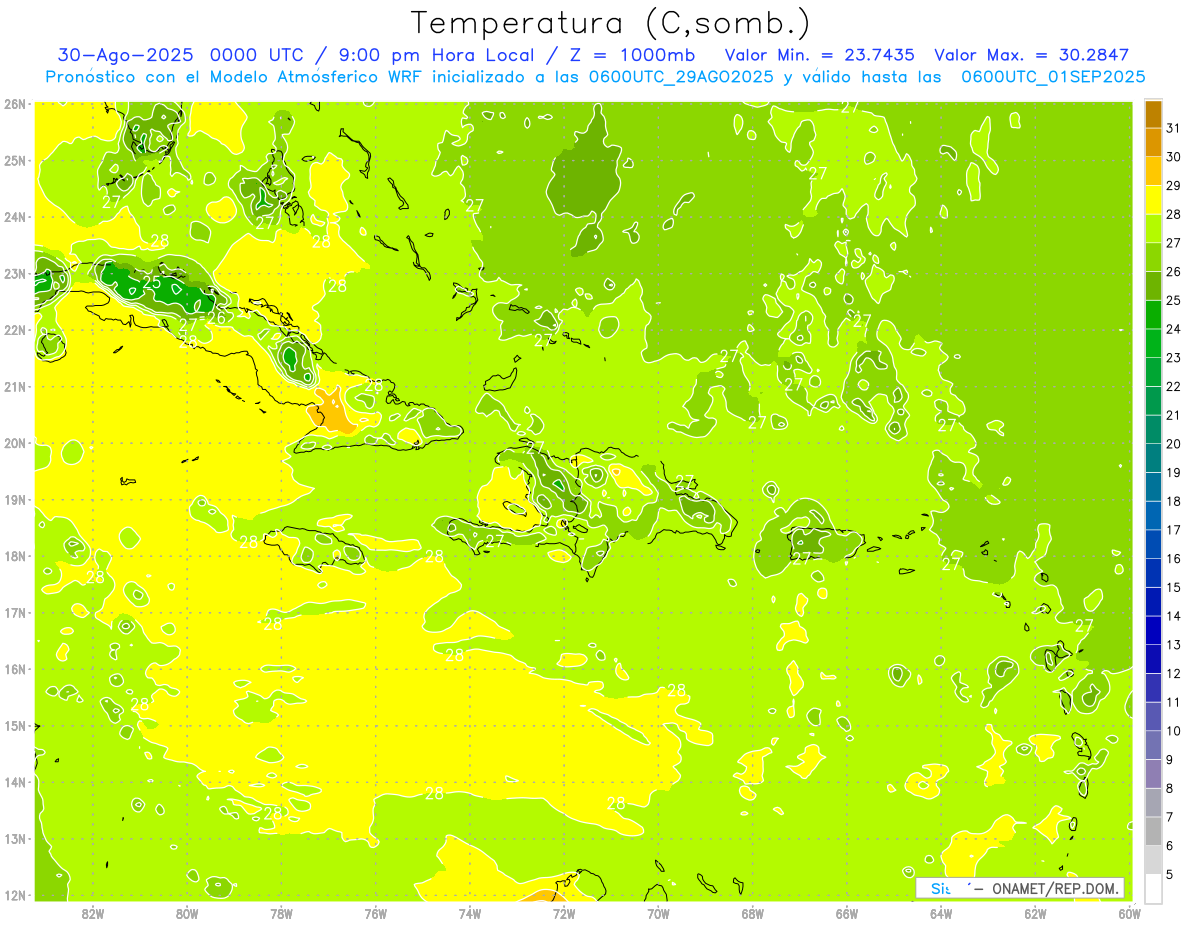Image resolution: width=1200 pixels, height=927 pixels.
Task: Click the '74W' longitude axis label
Action: 470,912
